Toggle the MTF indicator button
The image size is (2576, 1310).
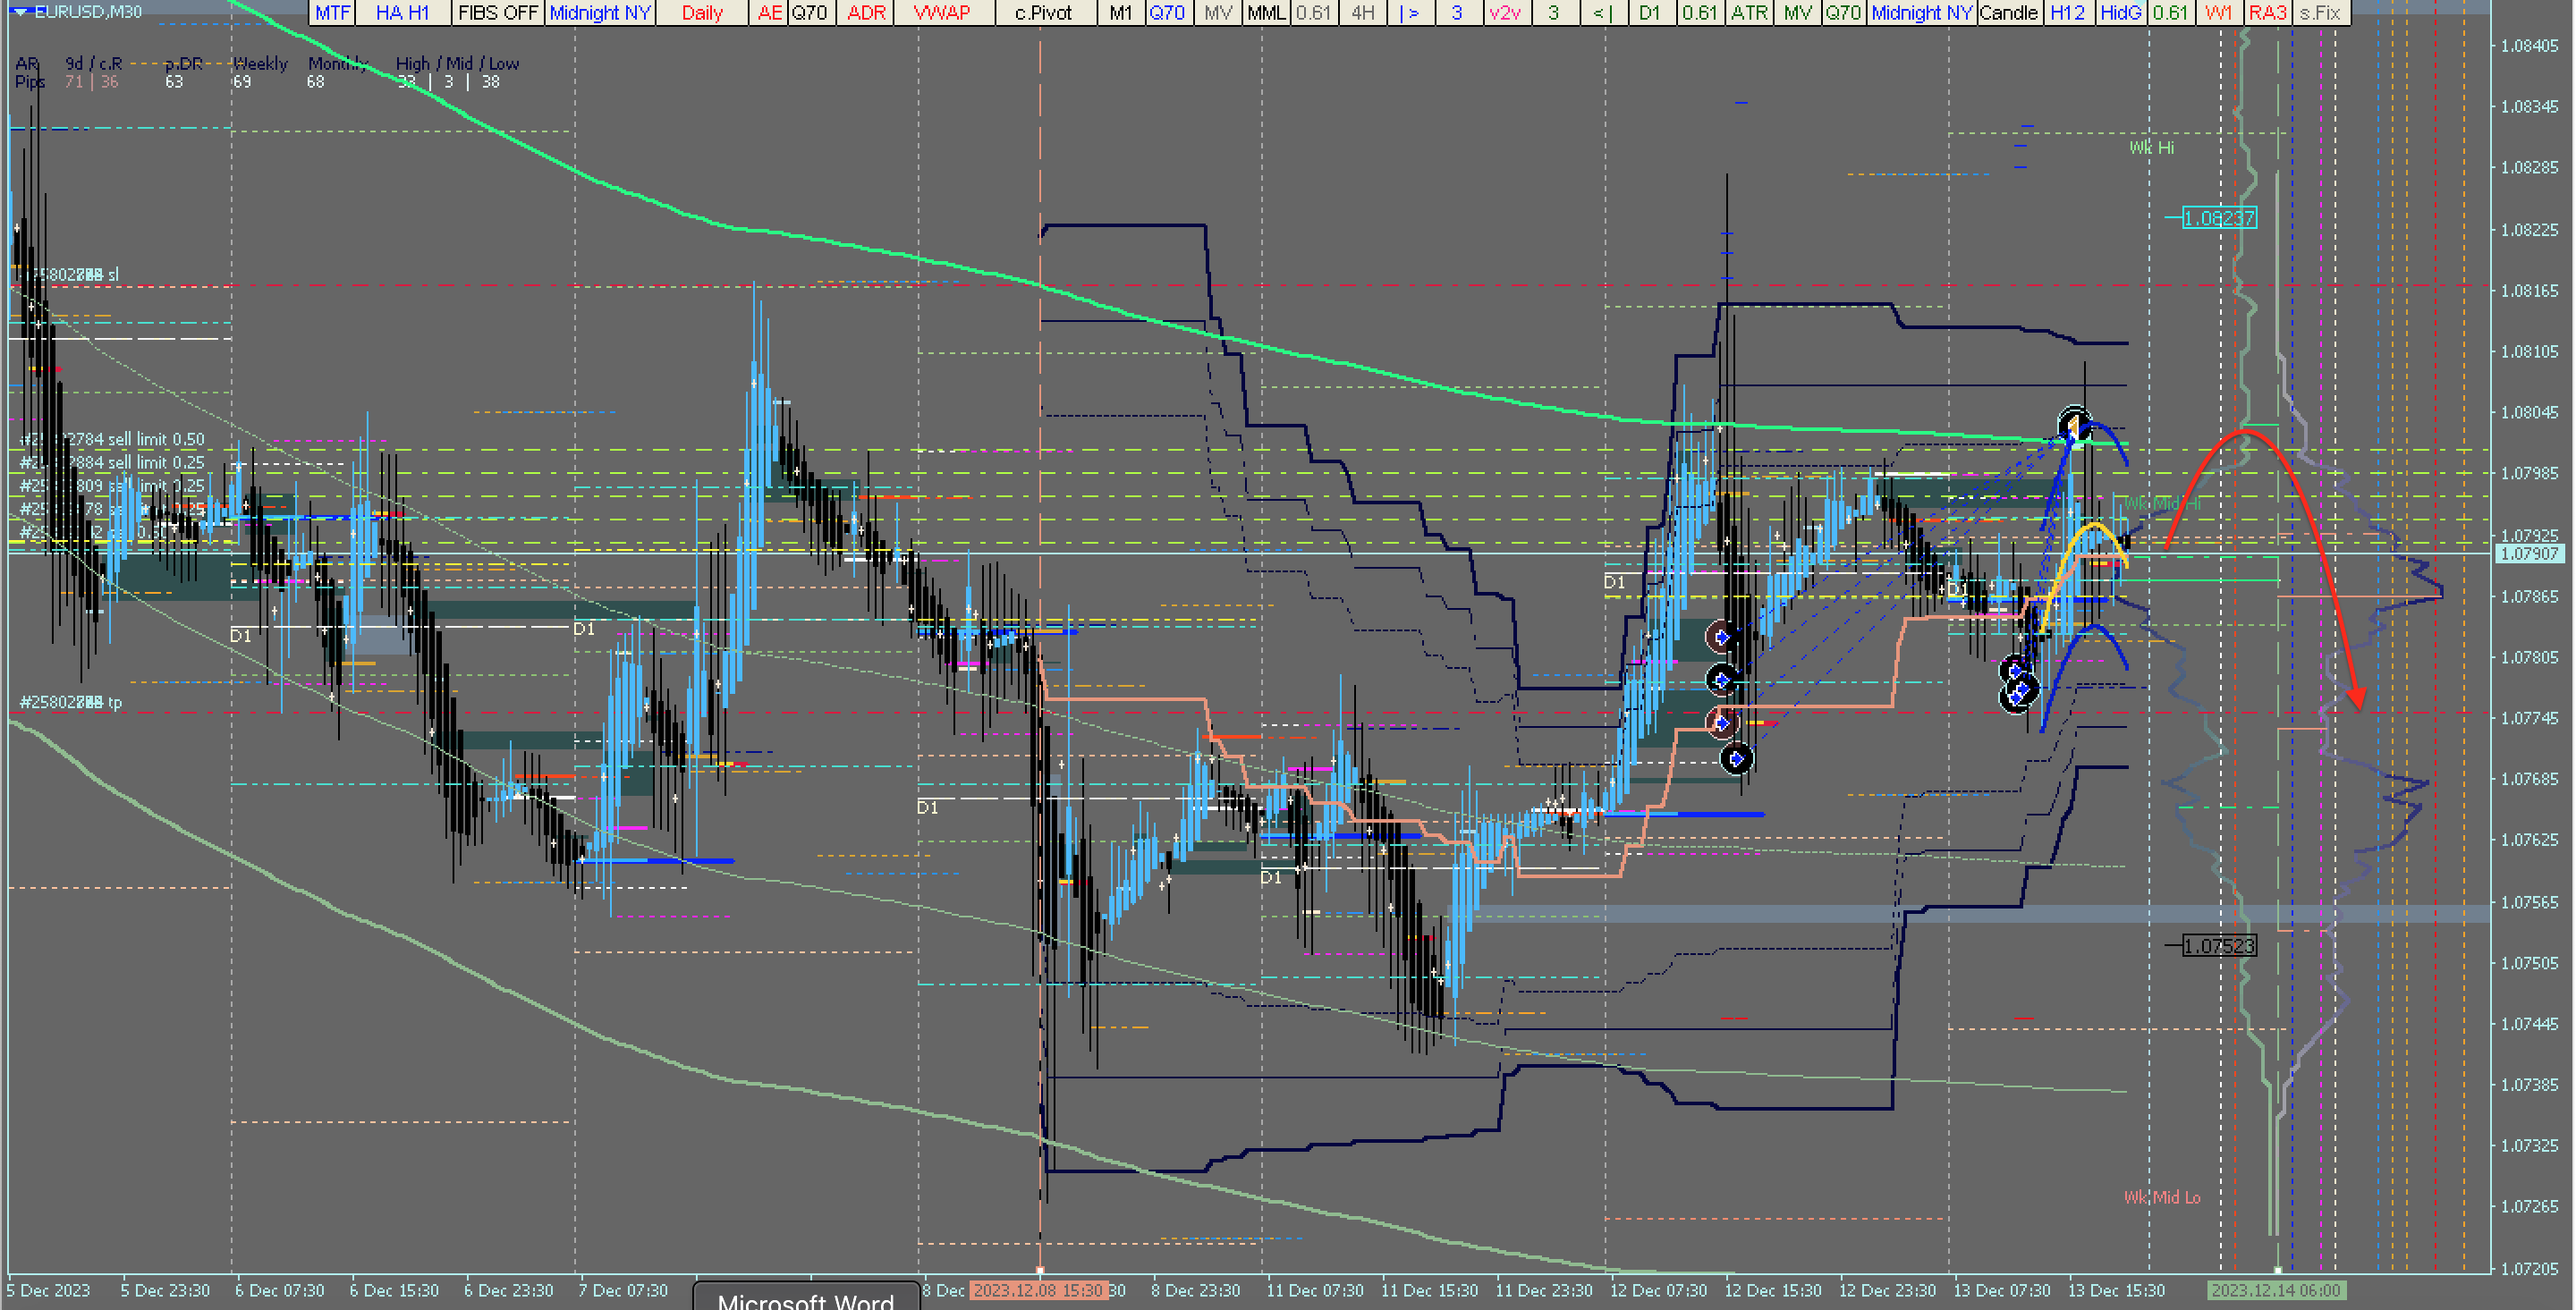(x=332, y=13)
